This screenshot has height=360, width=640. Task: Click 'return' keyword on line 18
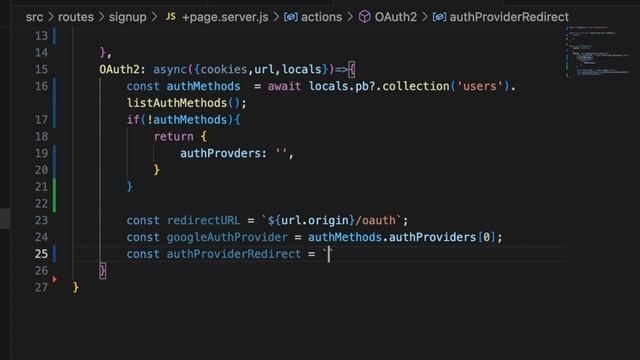tap(173, 136)
